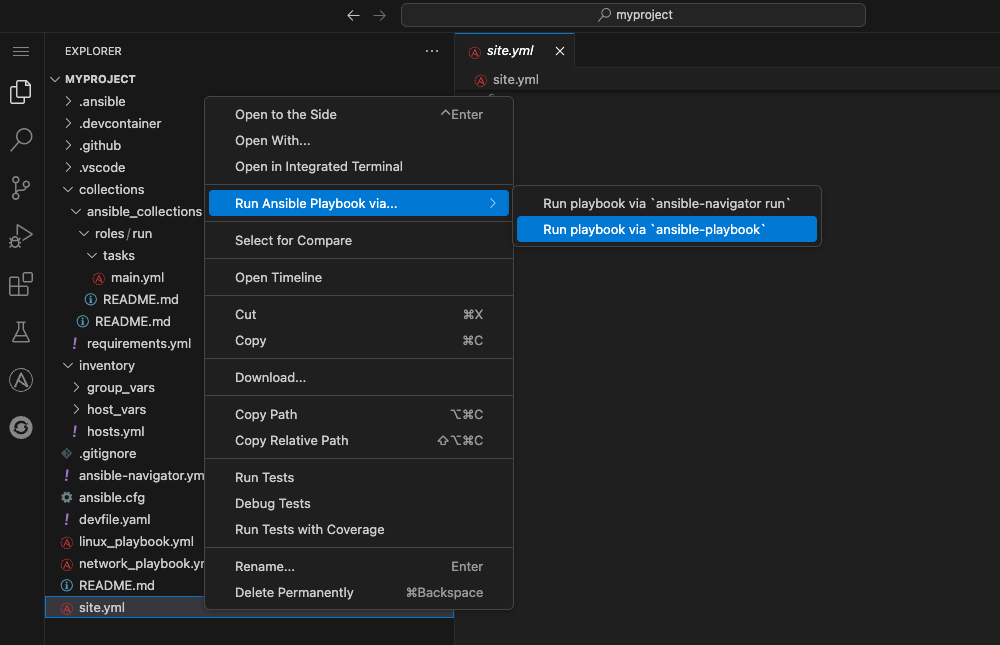Go back with the left arrow
1000x645 pixels.
[353, 15]
